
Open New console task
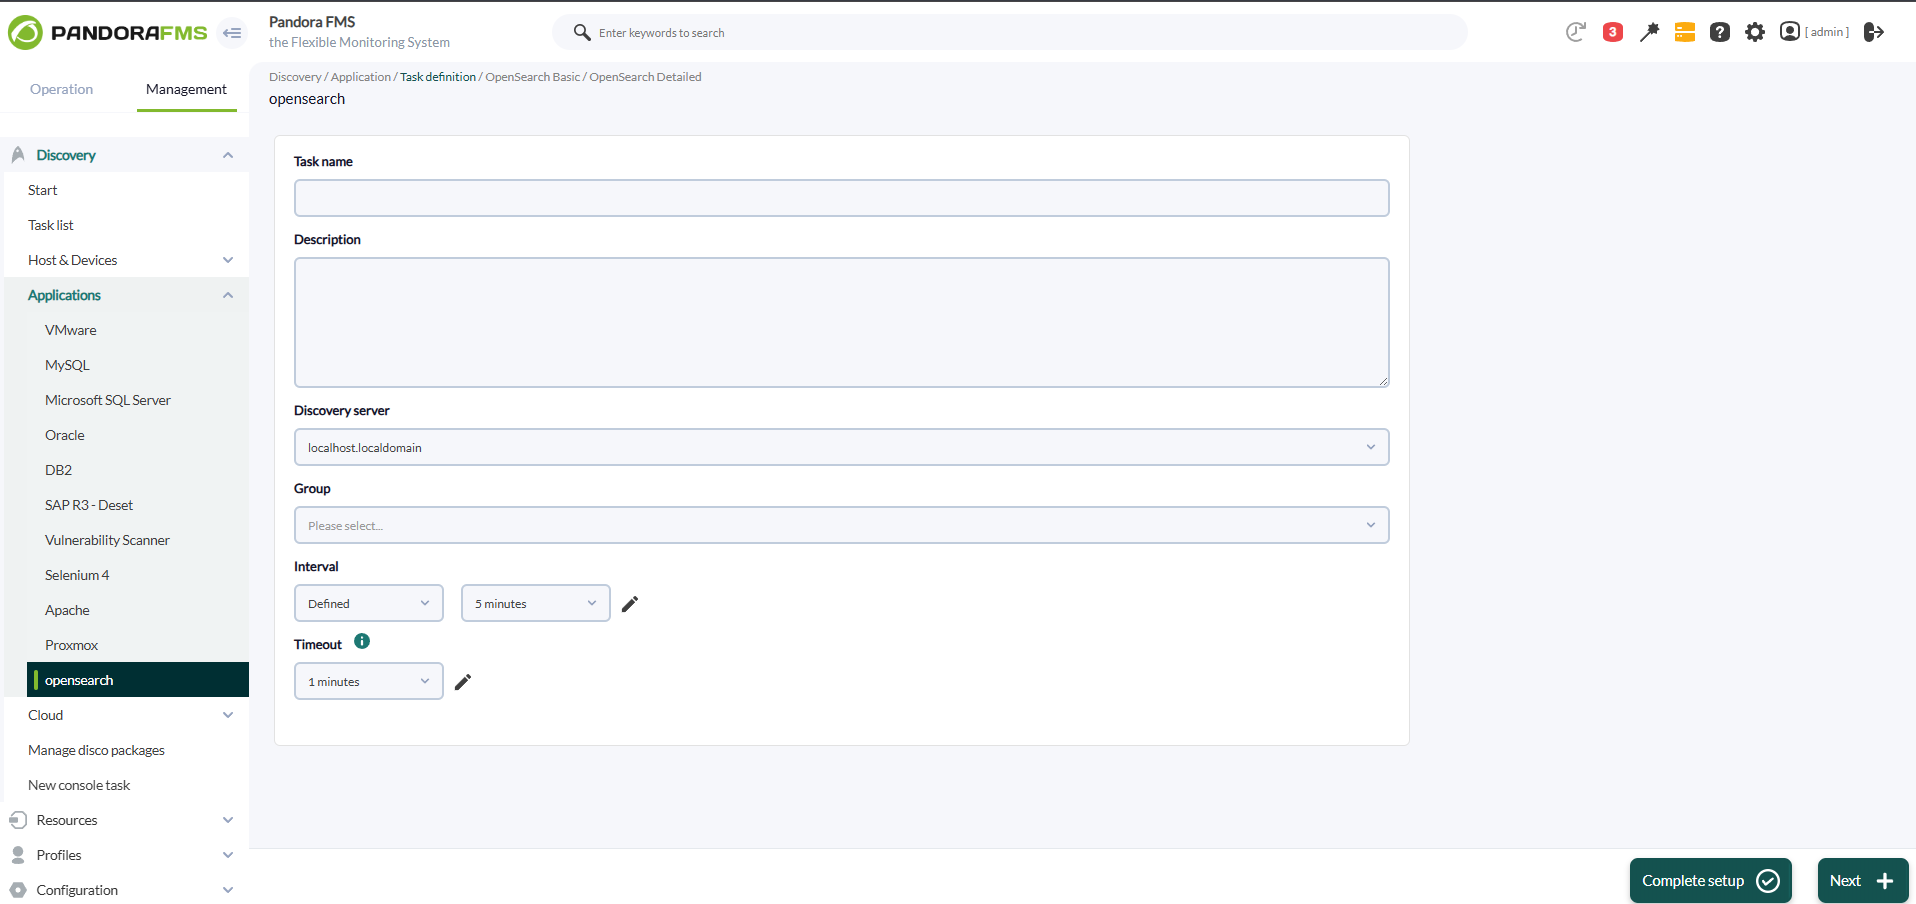pyautogui.click(x=79, y=785)
